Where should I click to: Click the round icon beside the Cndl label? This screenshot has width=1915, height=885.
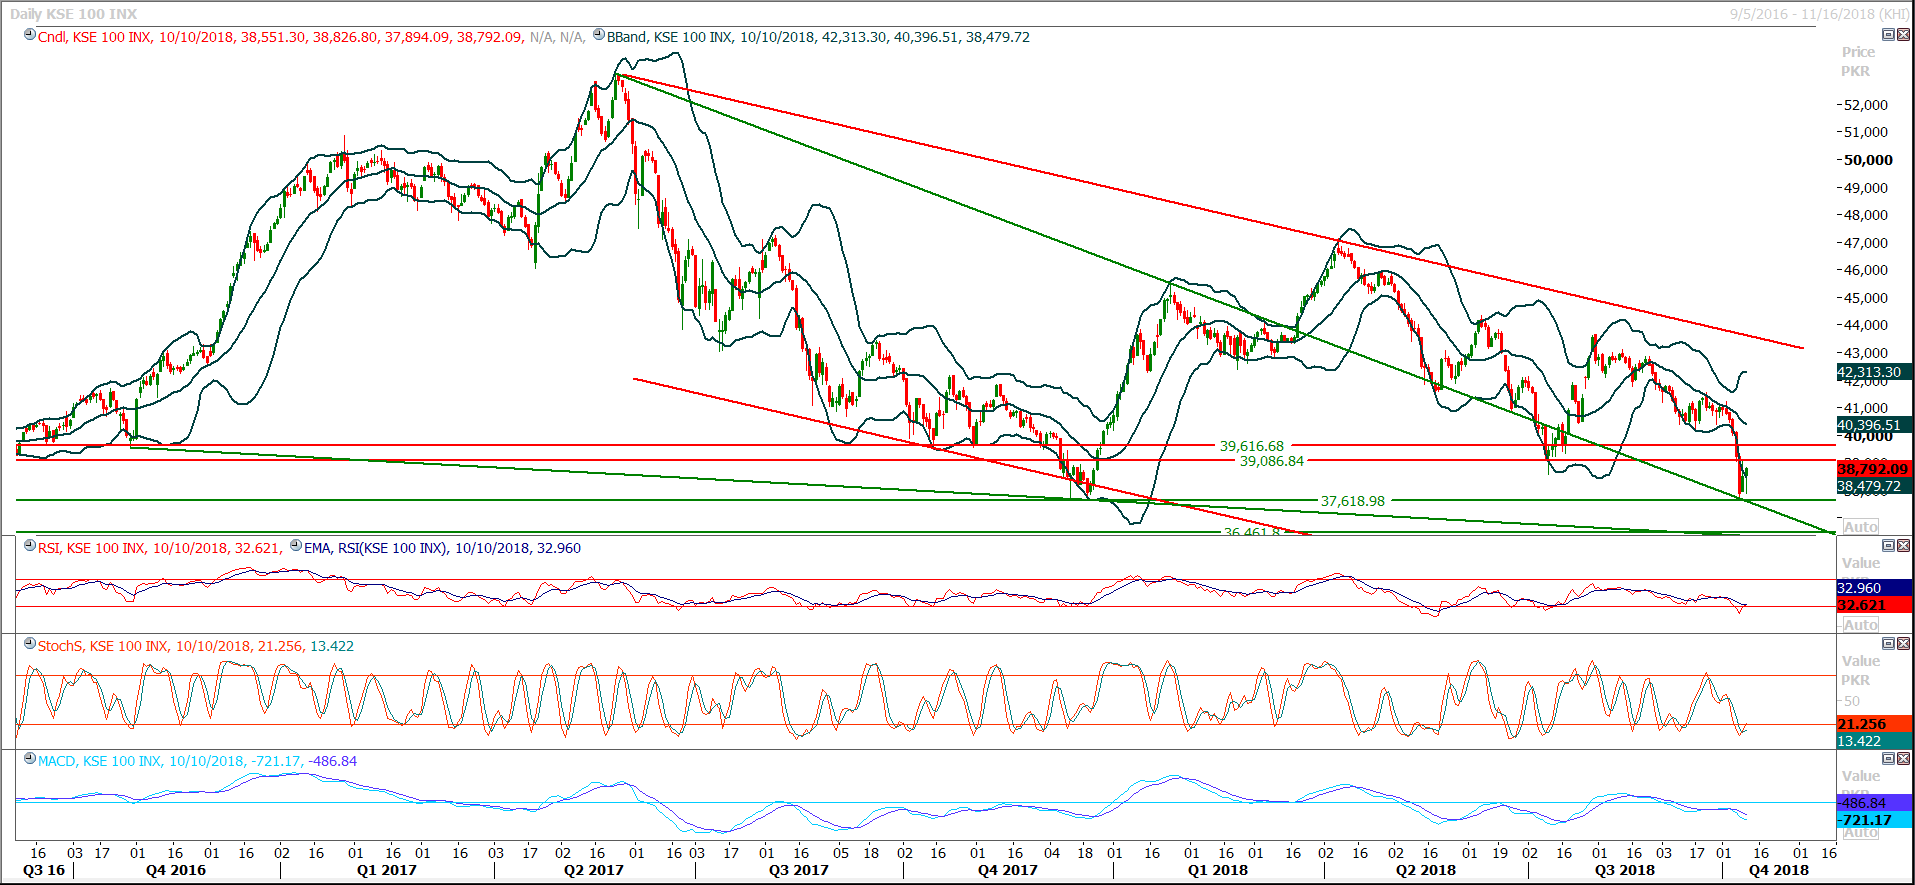coord(30,35)
